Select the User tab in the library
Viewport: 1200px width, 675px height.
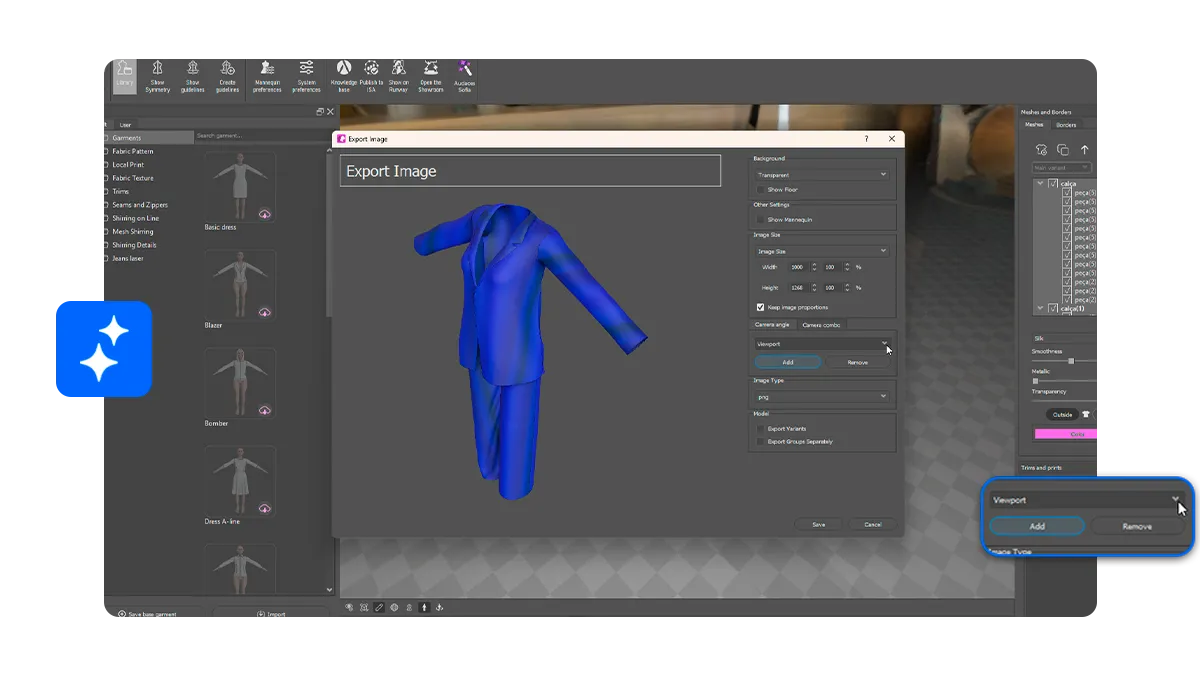126,124
